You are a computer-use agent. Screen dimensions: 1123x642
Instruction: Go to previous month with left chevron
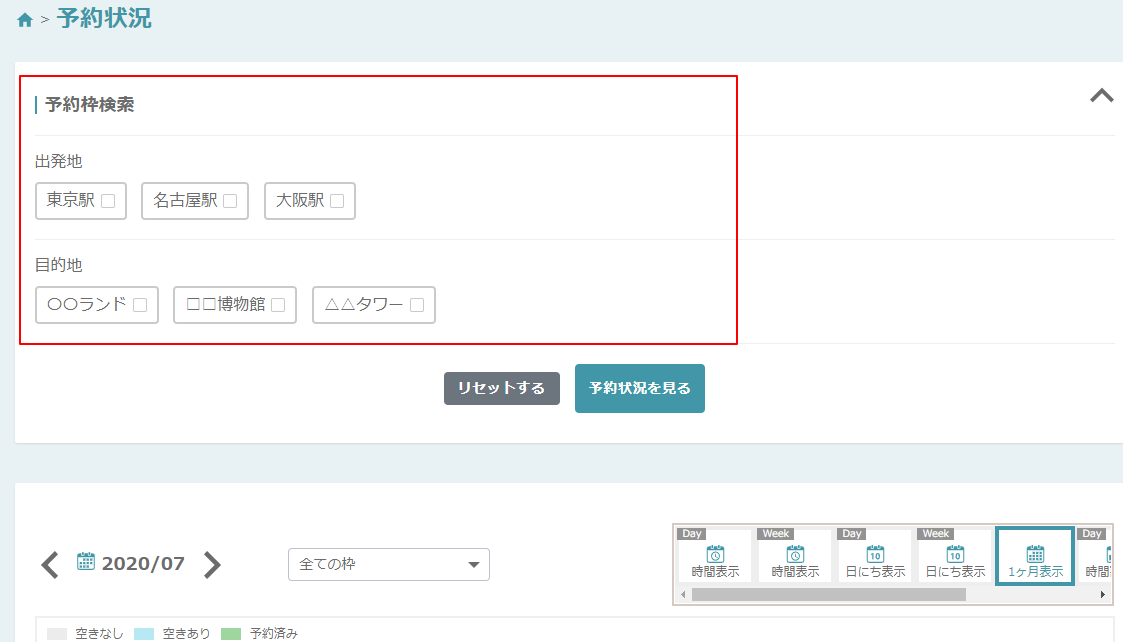pyautogui.click(x=50, y=565)
